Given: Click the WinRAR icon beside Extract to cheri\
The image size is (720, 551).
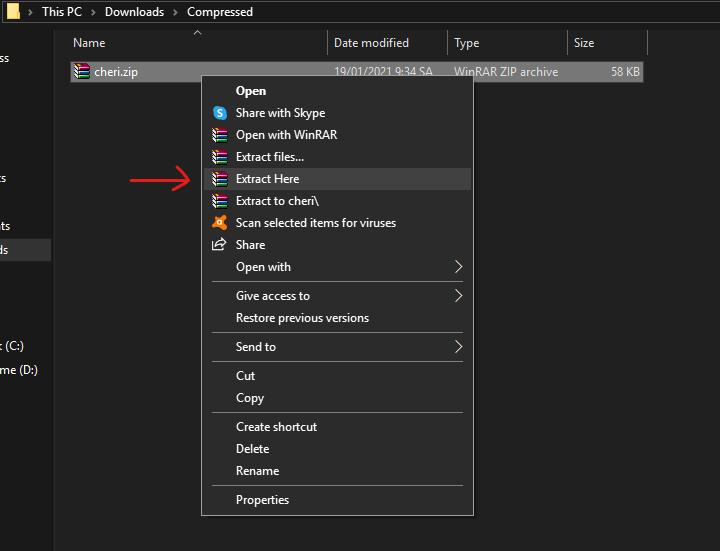Looking at the screenshot, I should pos(220,201).
